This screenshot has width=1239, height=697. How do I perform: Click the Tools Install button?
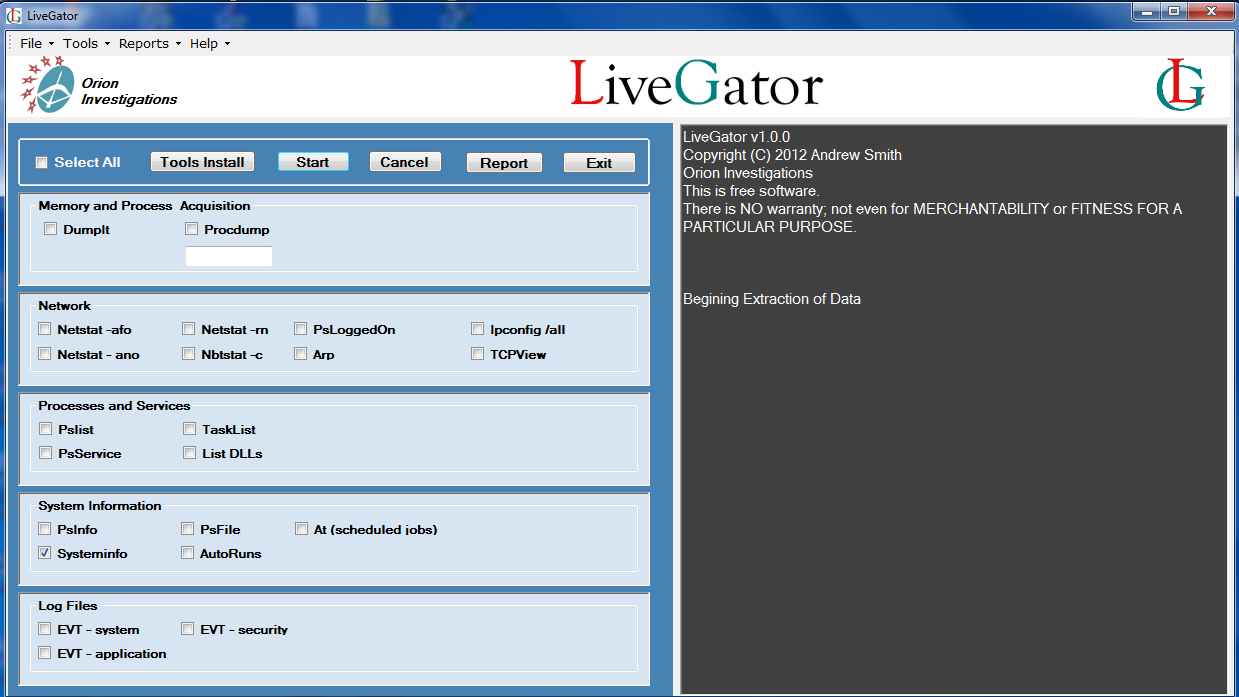click(202, 162)
